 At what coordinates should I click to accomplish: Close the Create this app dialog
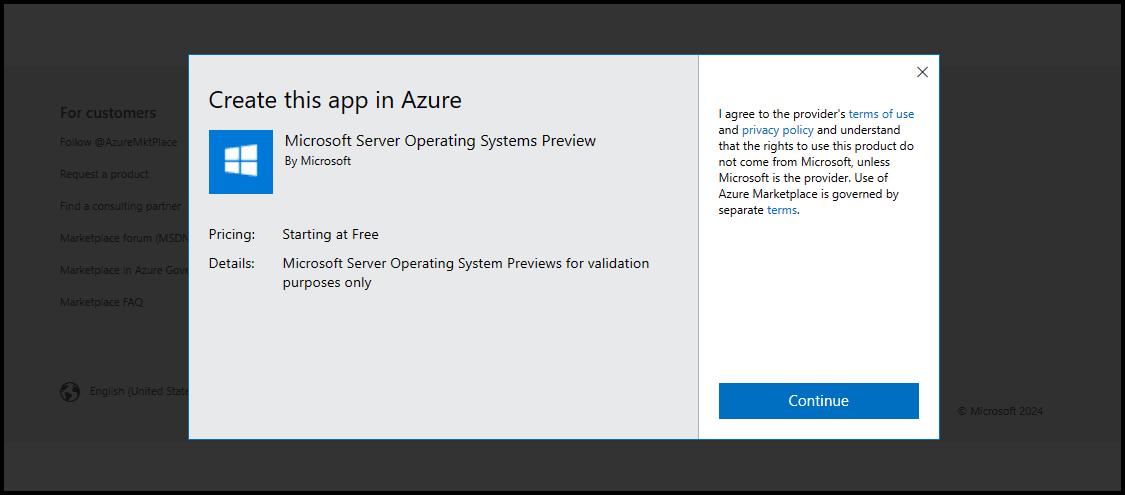(922, 72)
